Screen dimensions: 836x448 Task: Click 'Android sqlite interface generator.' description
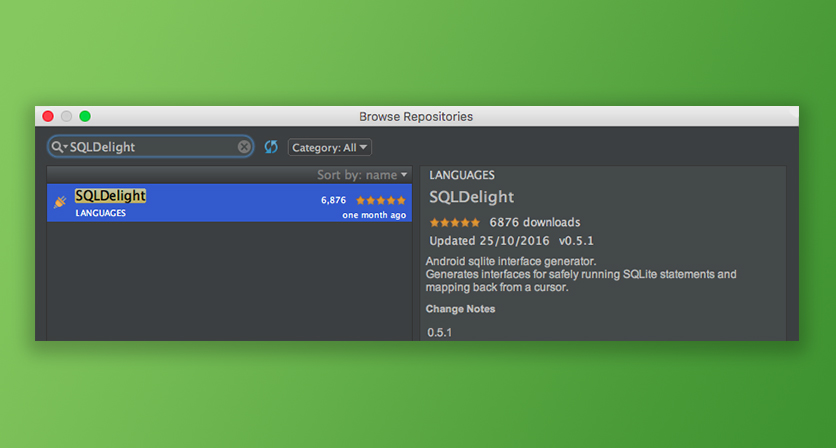[x=511, y=261]
